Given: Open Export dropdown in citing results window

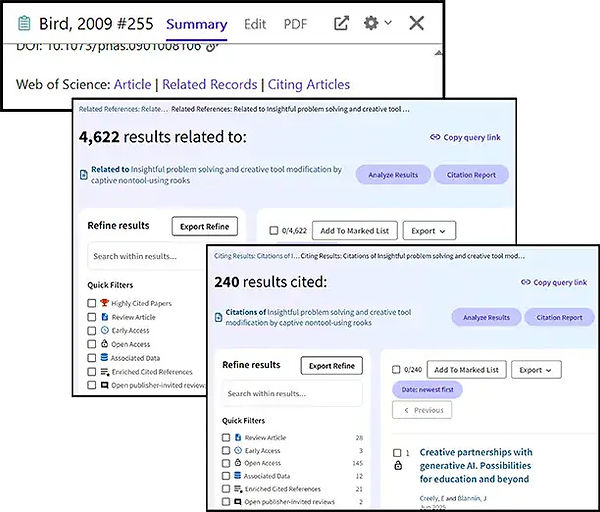Looking at the screenshot, I should click(x=536, y=370).
